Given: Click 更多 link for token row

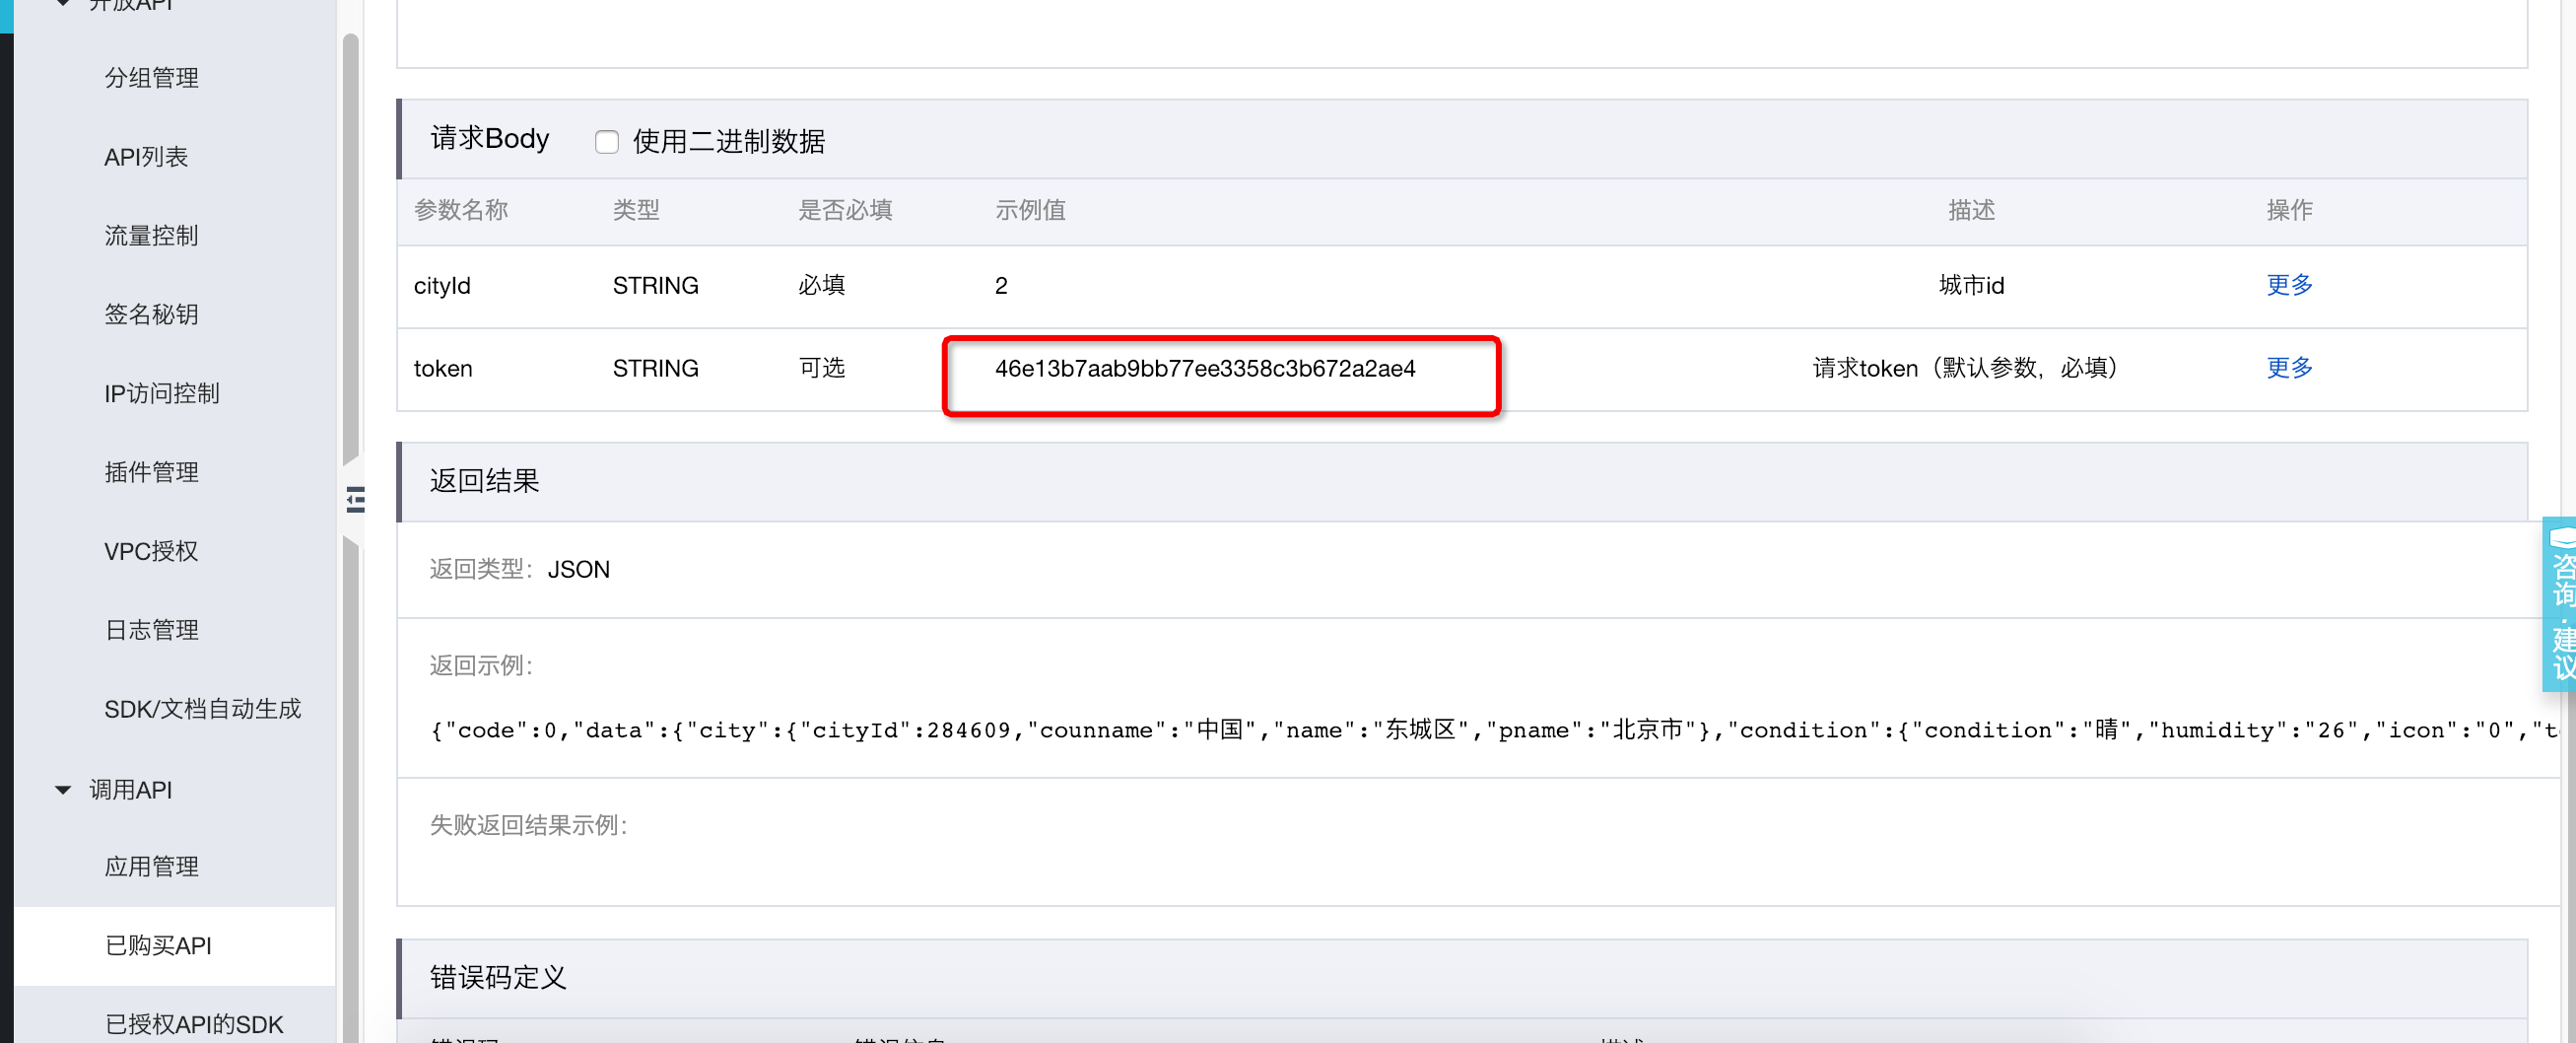Looking at the screenshot, I should click(2289, 368).
